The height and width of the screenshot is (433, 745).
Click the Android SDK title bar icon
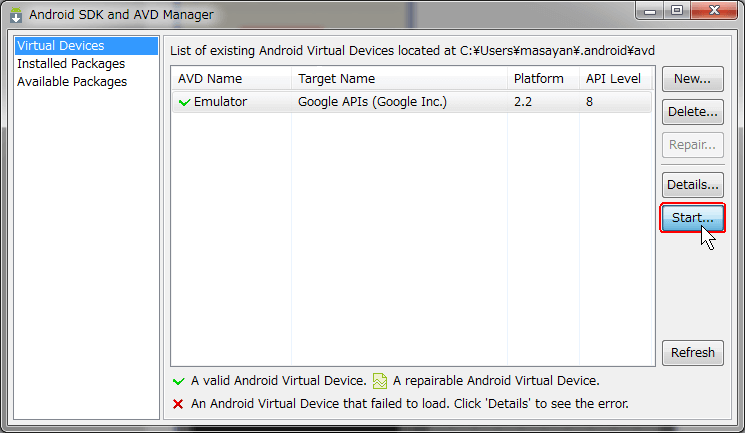click(x=16, y=15)
